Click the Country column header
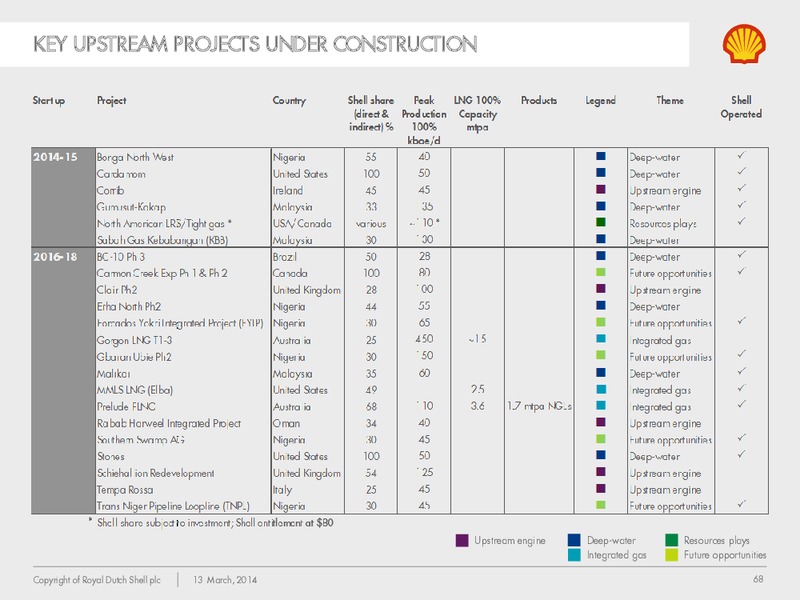800x600 pixels. (x=289, y=101)
